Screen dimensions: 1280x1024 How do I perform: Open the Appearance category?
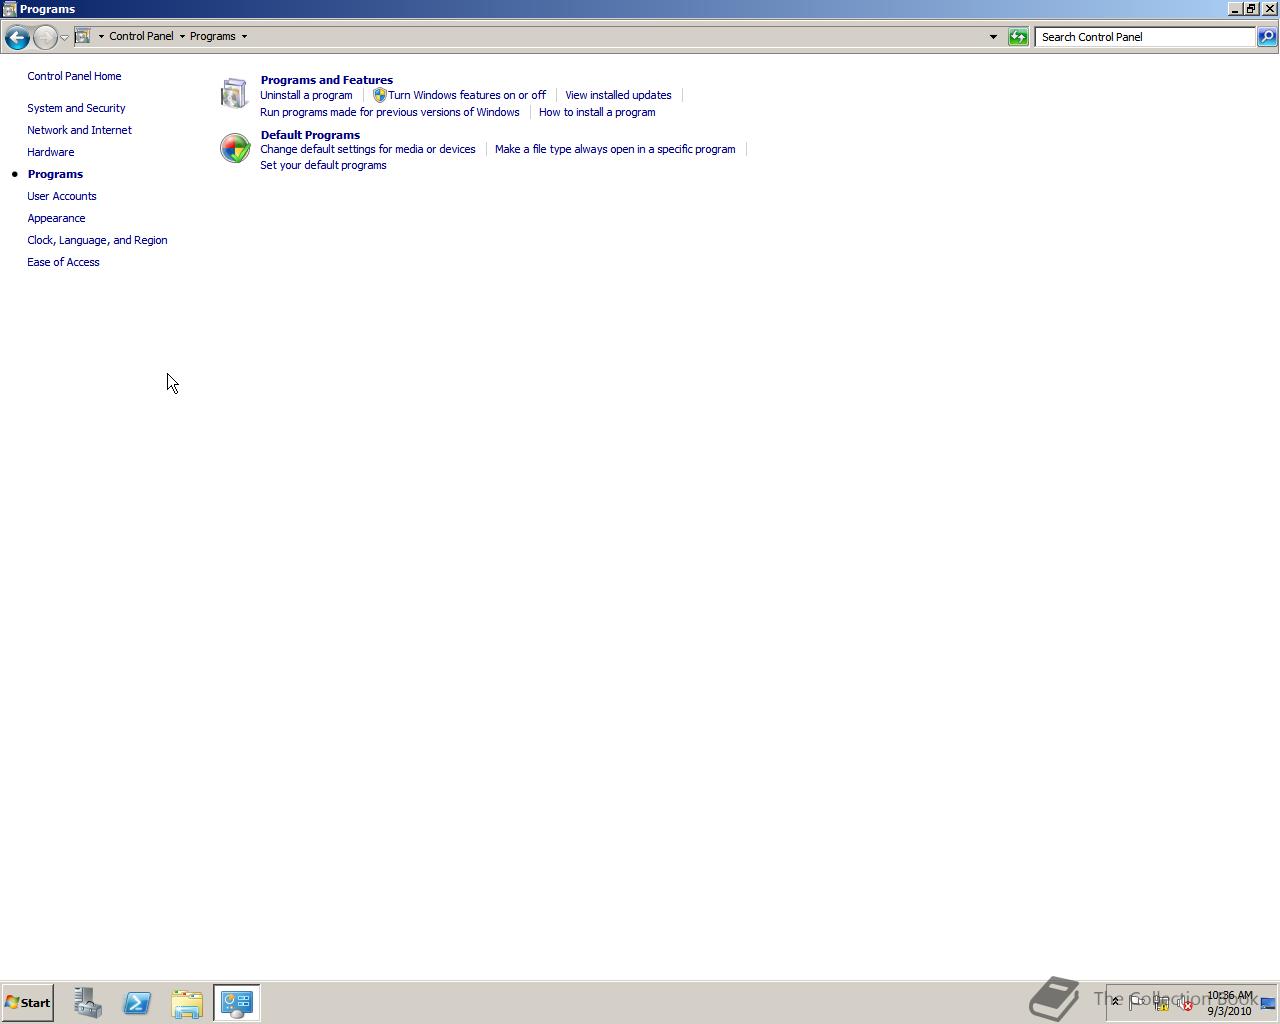pyautogui.click(x=56, y=218)
